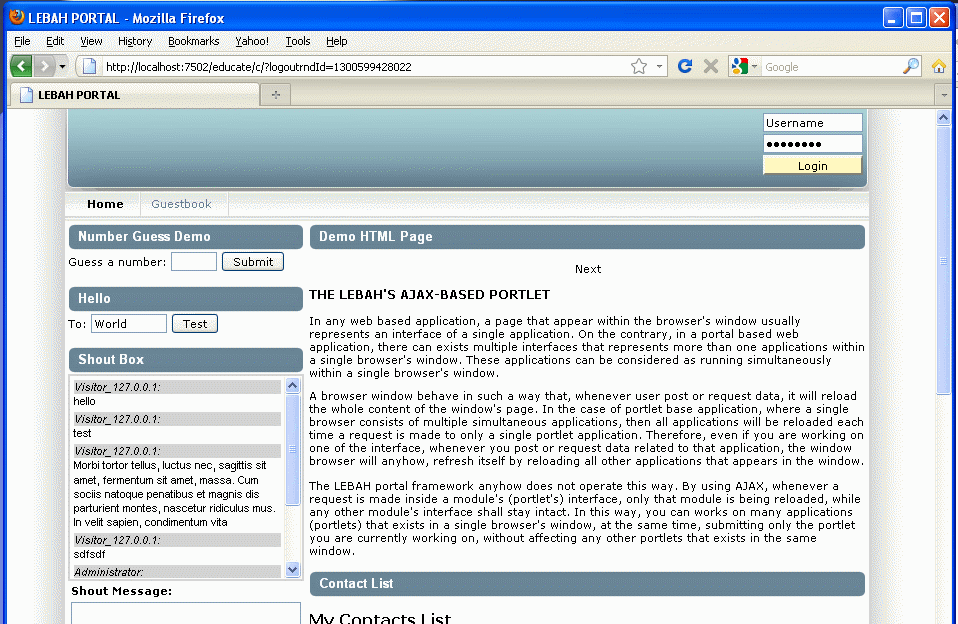Open the Google search engine selector

(745, 66)
